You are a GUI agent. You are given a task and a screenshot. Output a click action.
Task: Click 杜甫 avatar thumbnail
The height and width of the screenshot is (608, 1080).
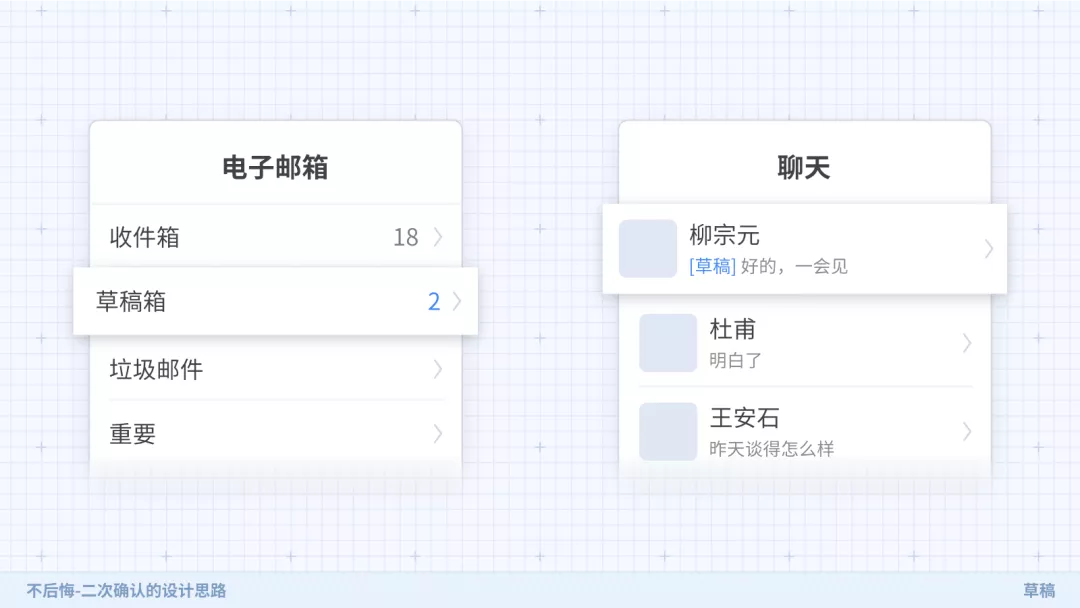tap(668, 343)
